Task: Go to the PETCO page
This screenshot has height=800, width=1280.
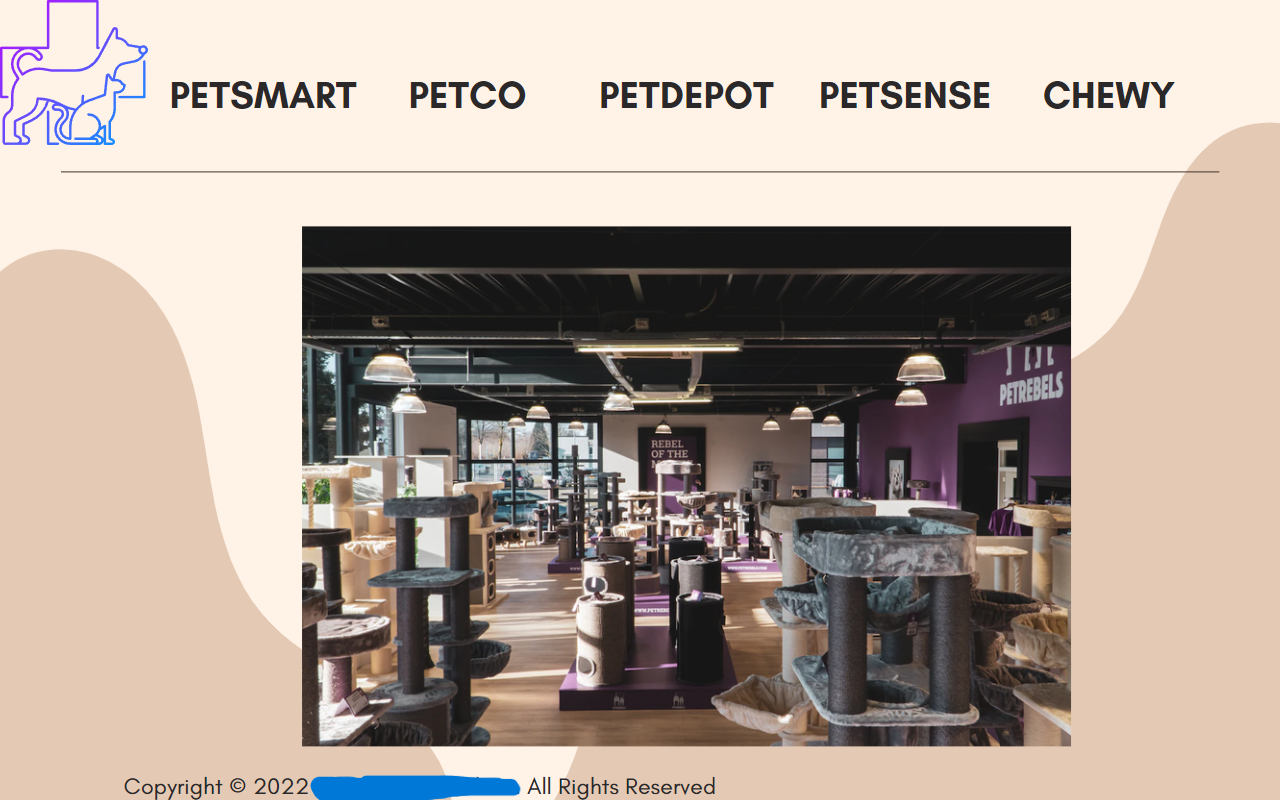Action: click(x=467, y=96)
